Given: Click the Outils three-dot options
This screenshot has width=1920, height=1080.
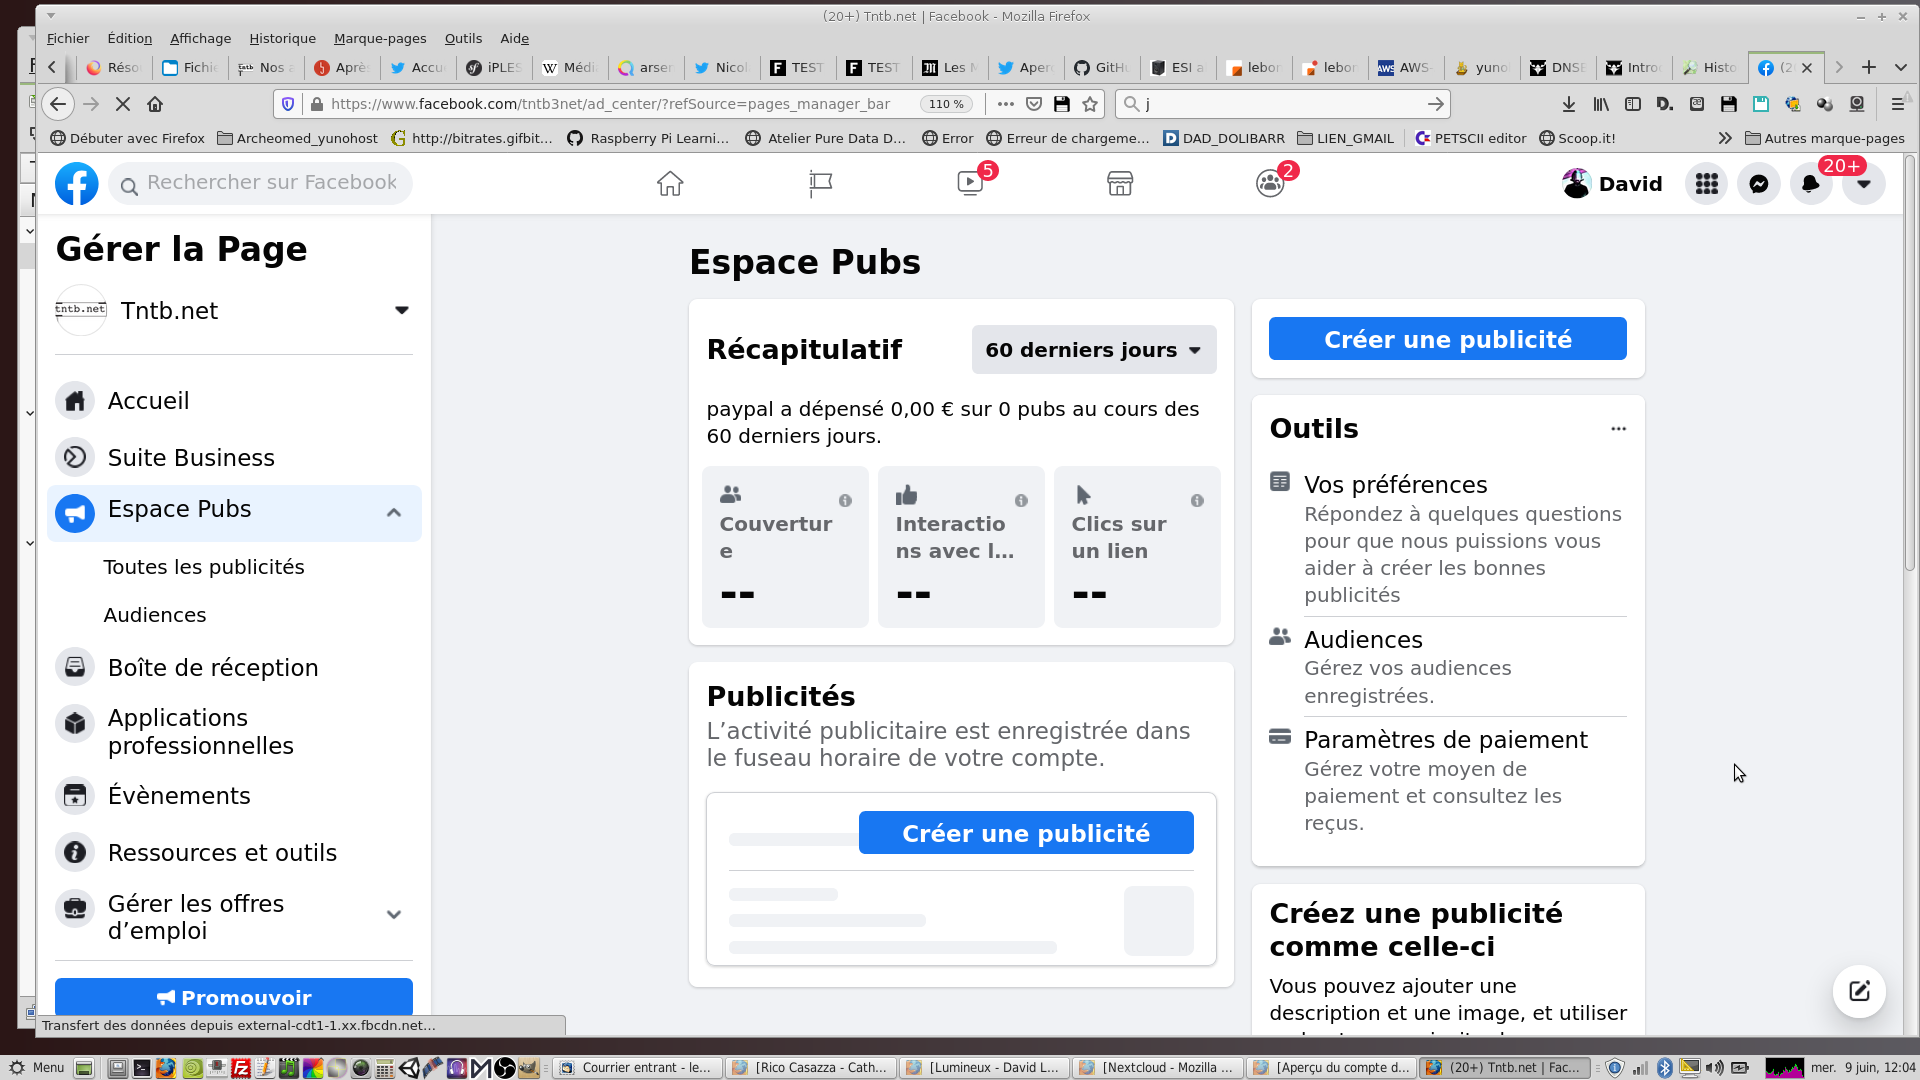Looking at the screenshot, I should (x=1618, y=429).
